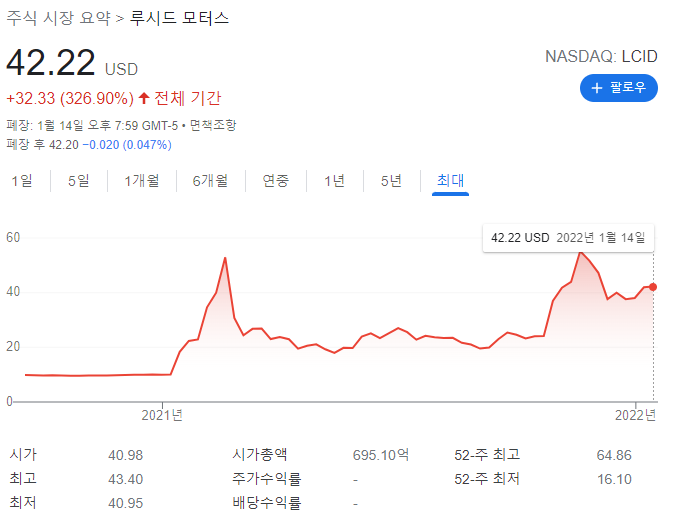
Task: Choose the 1년 range tab
Action: pos(334,181)
